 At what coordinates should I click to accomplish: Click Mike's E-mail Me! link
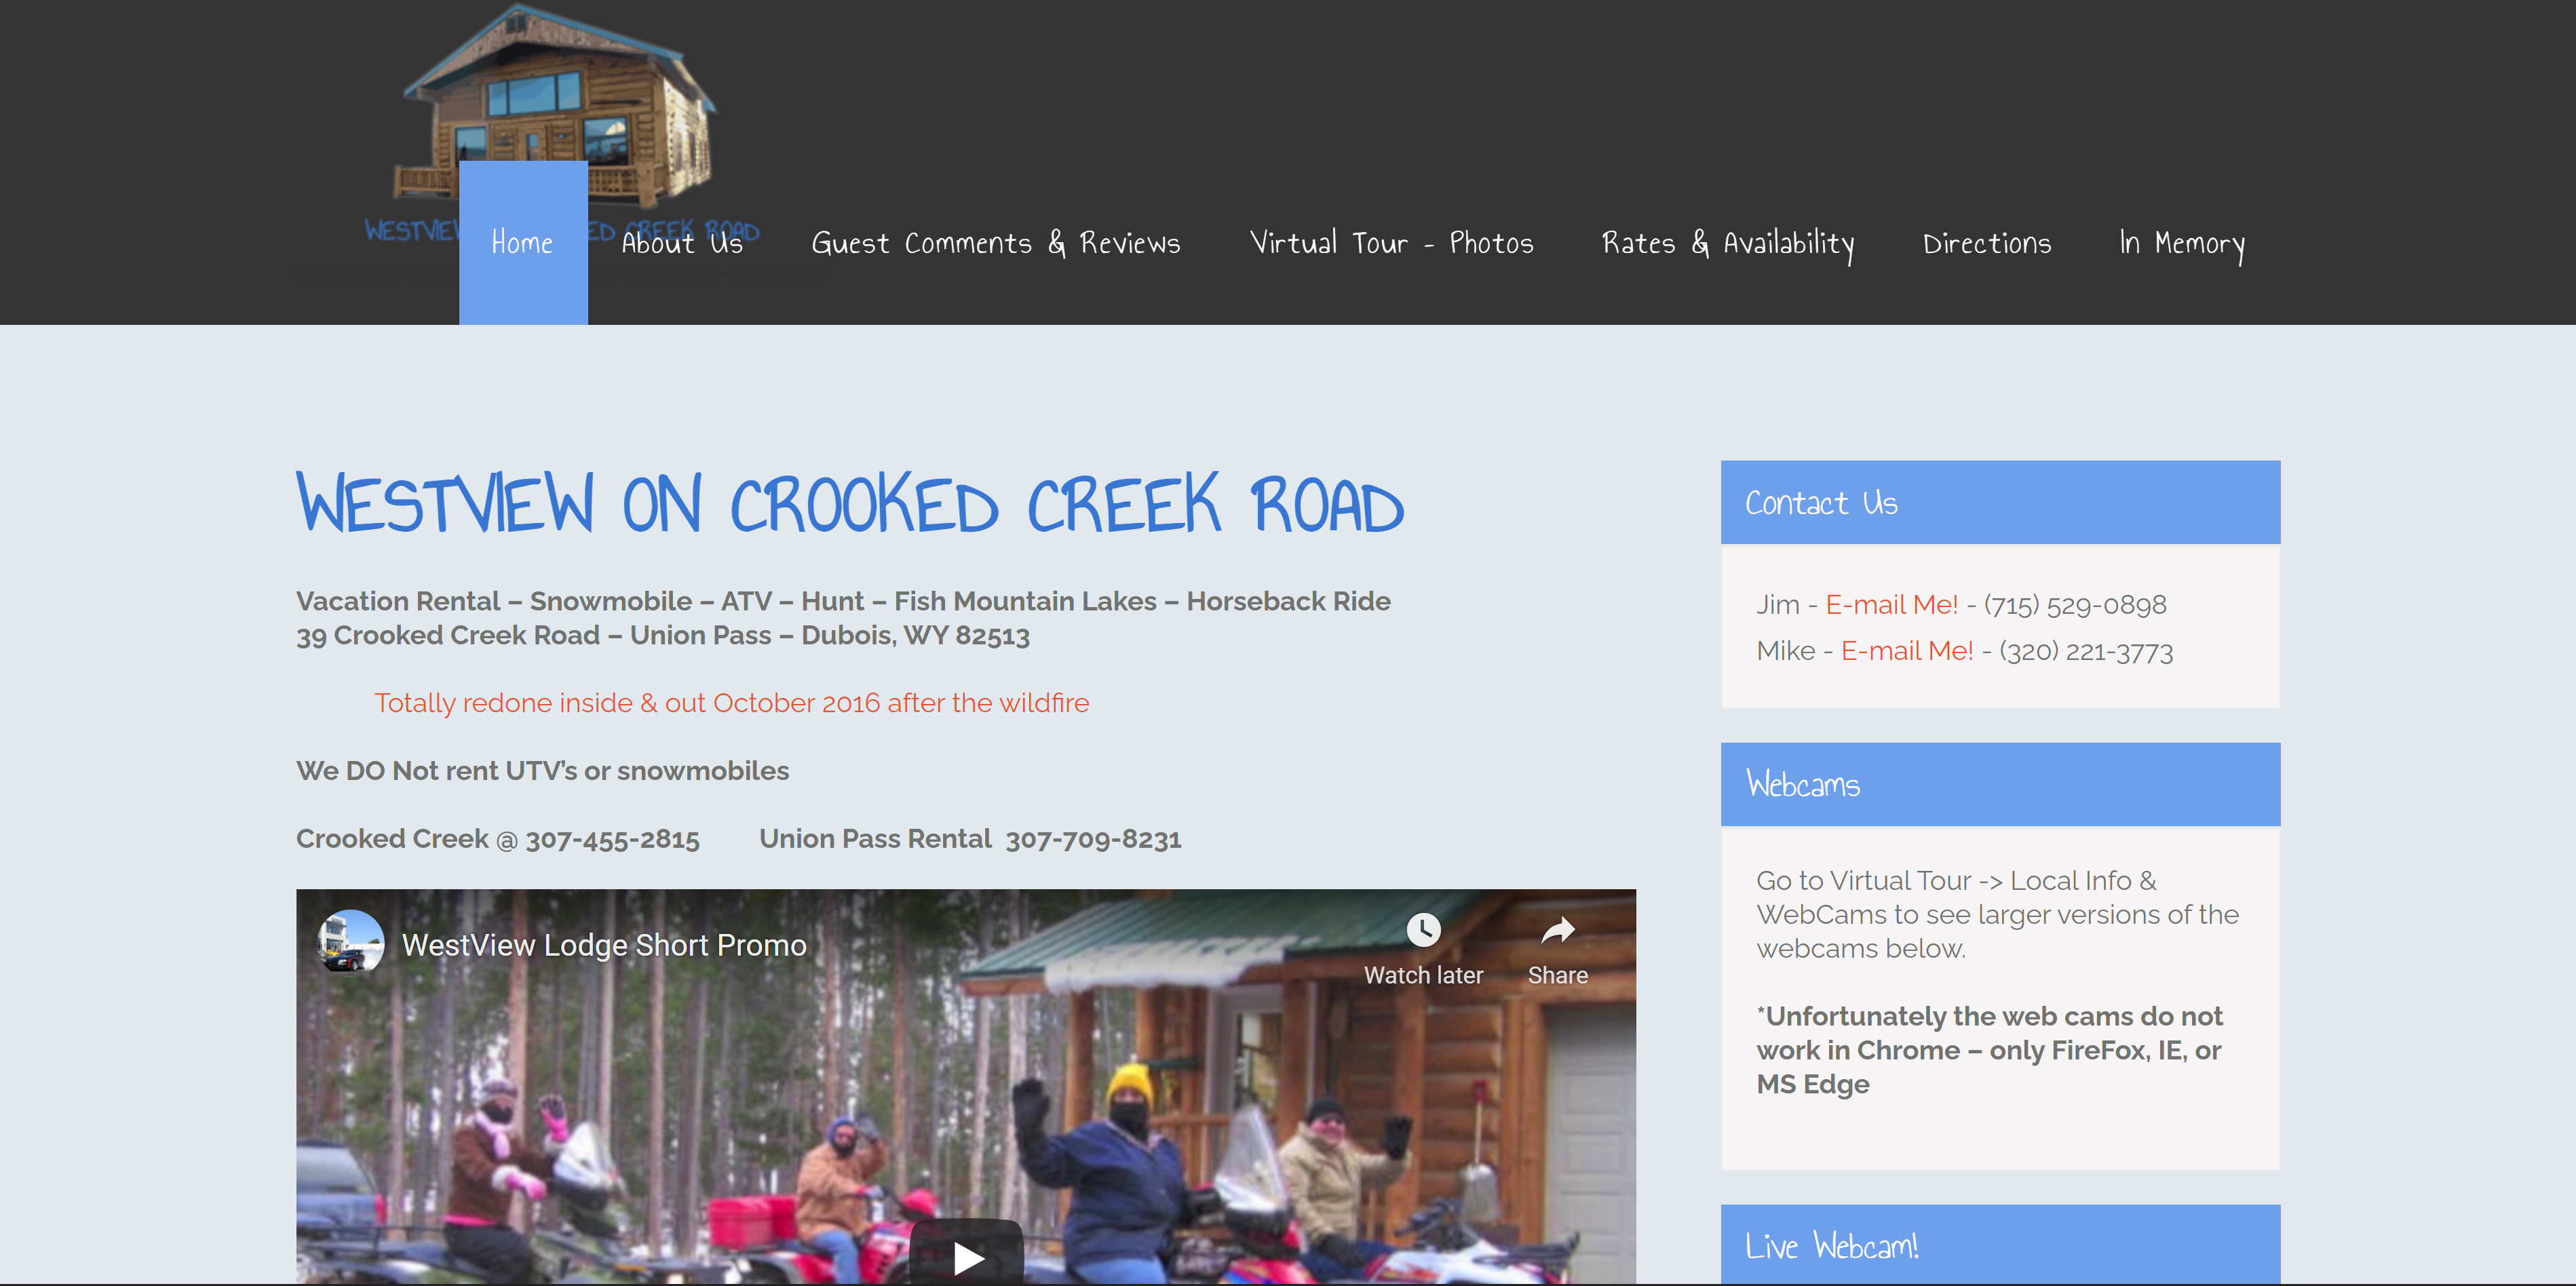(1907, 650)
